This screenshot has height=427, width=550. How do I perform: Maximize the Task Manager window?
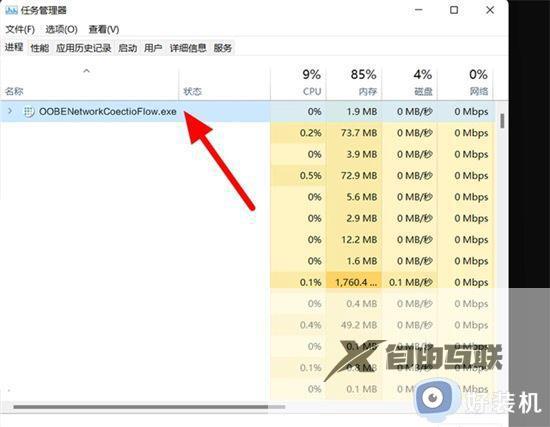(454, 10)
